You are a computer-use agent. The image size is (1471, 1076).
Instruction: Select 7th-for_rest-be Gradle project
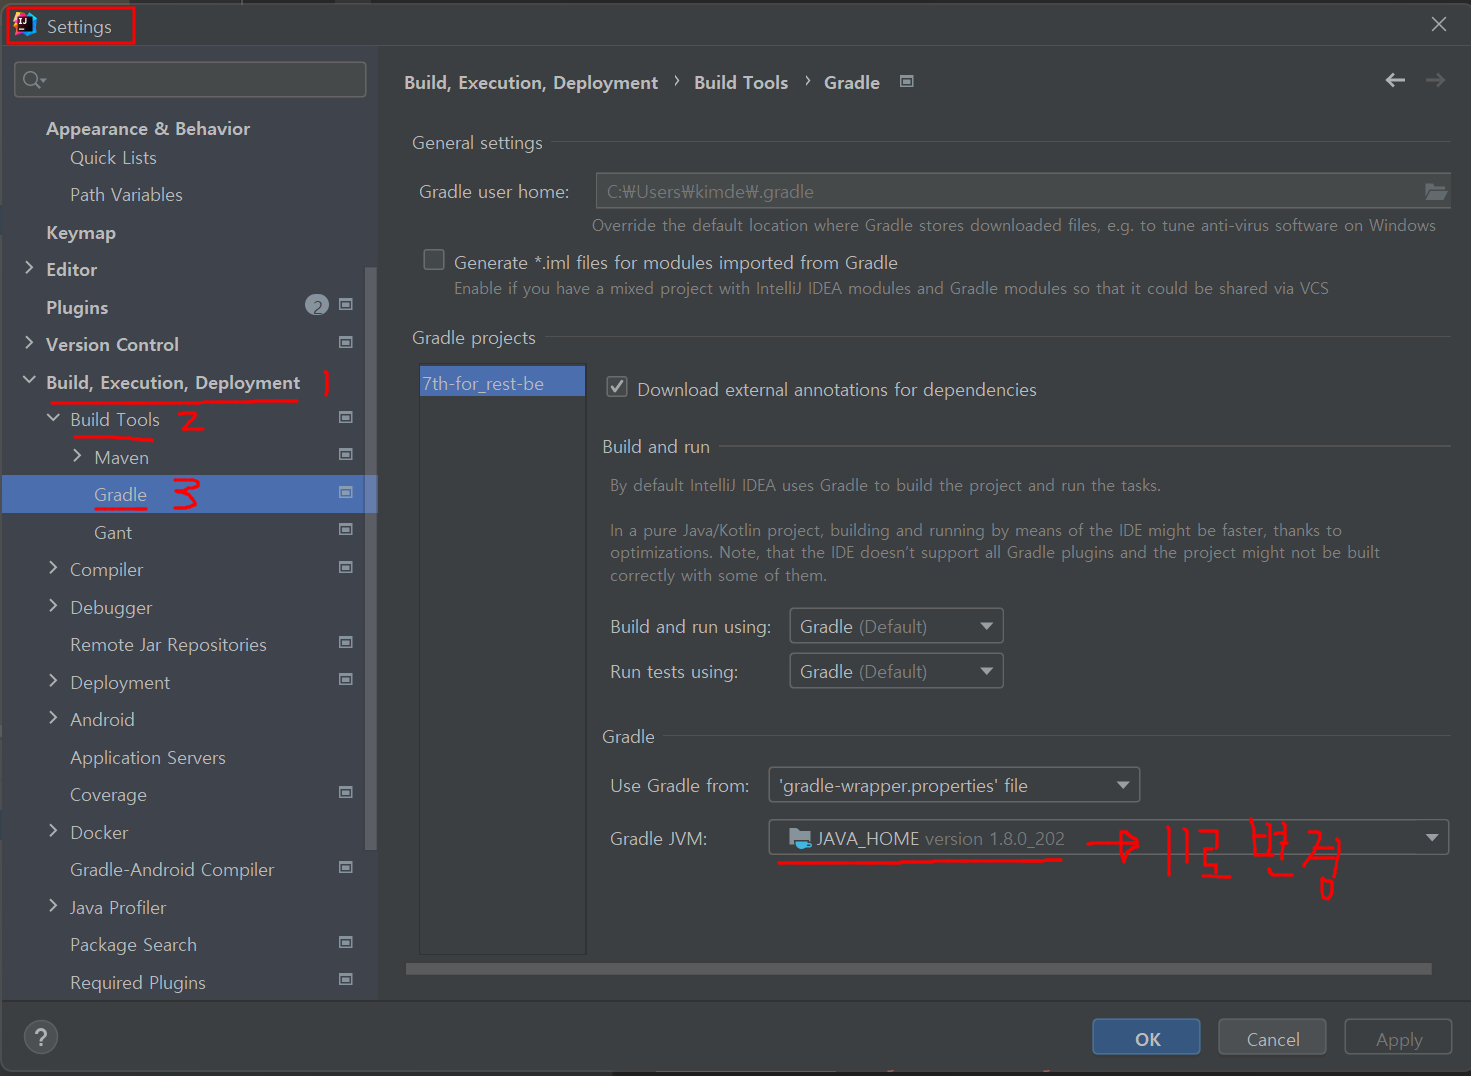(x=502, y=383)
